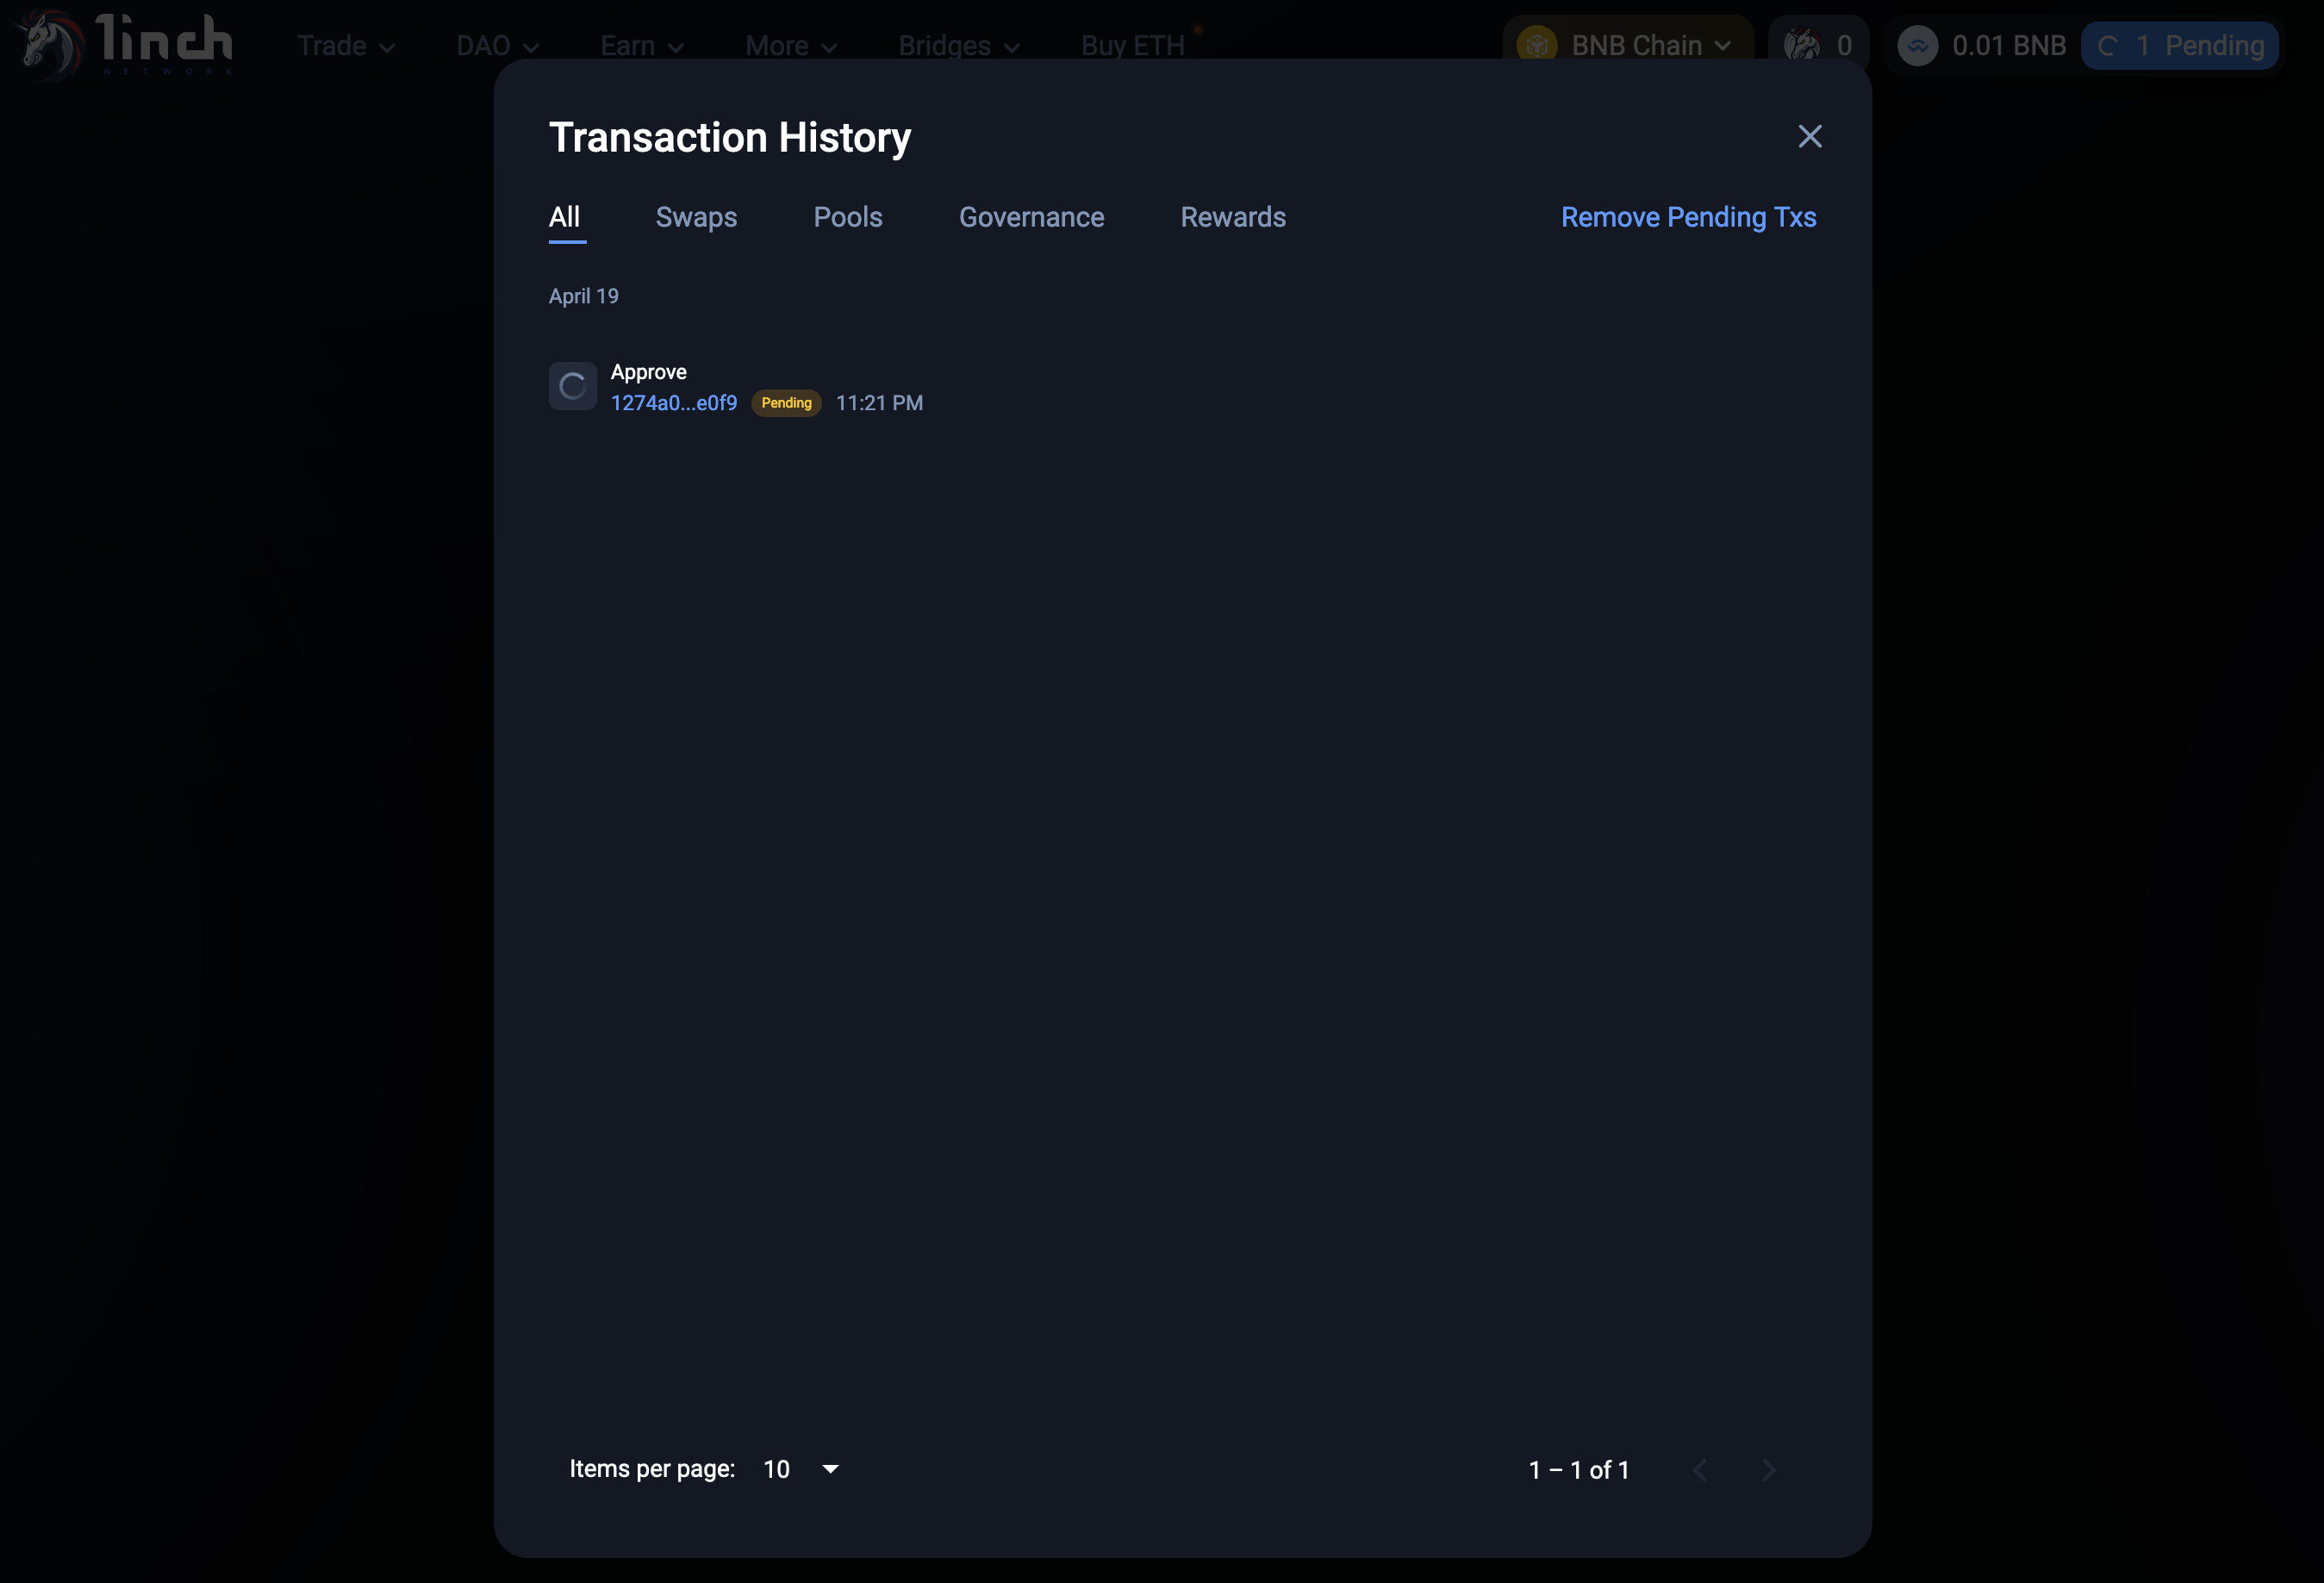Screen dimensions: 2324x1583
Task: Switch to the Swaps tab
Action: point(696,217)
